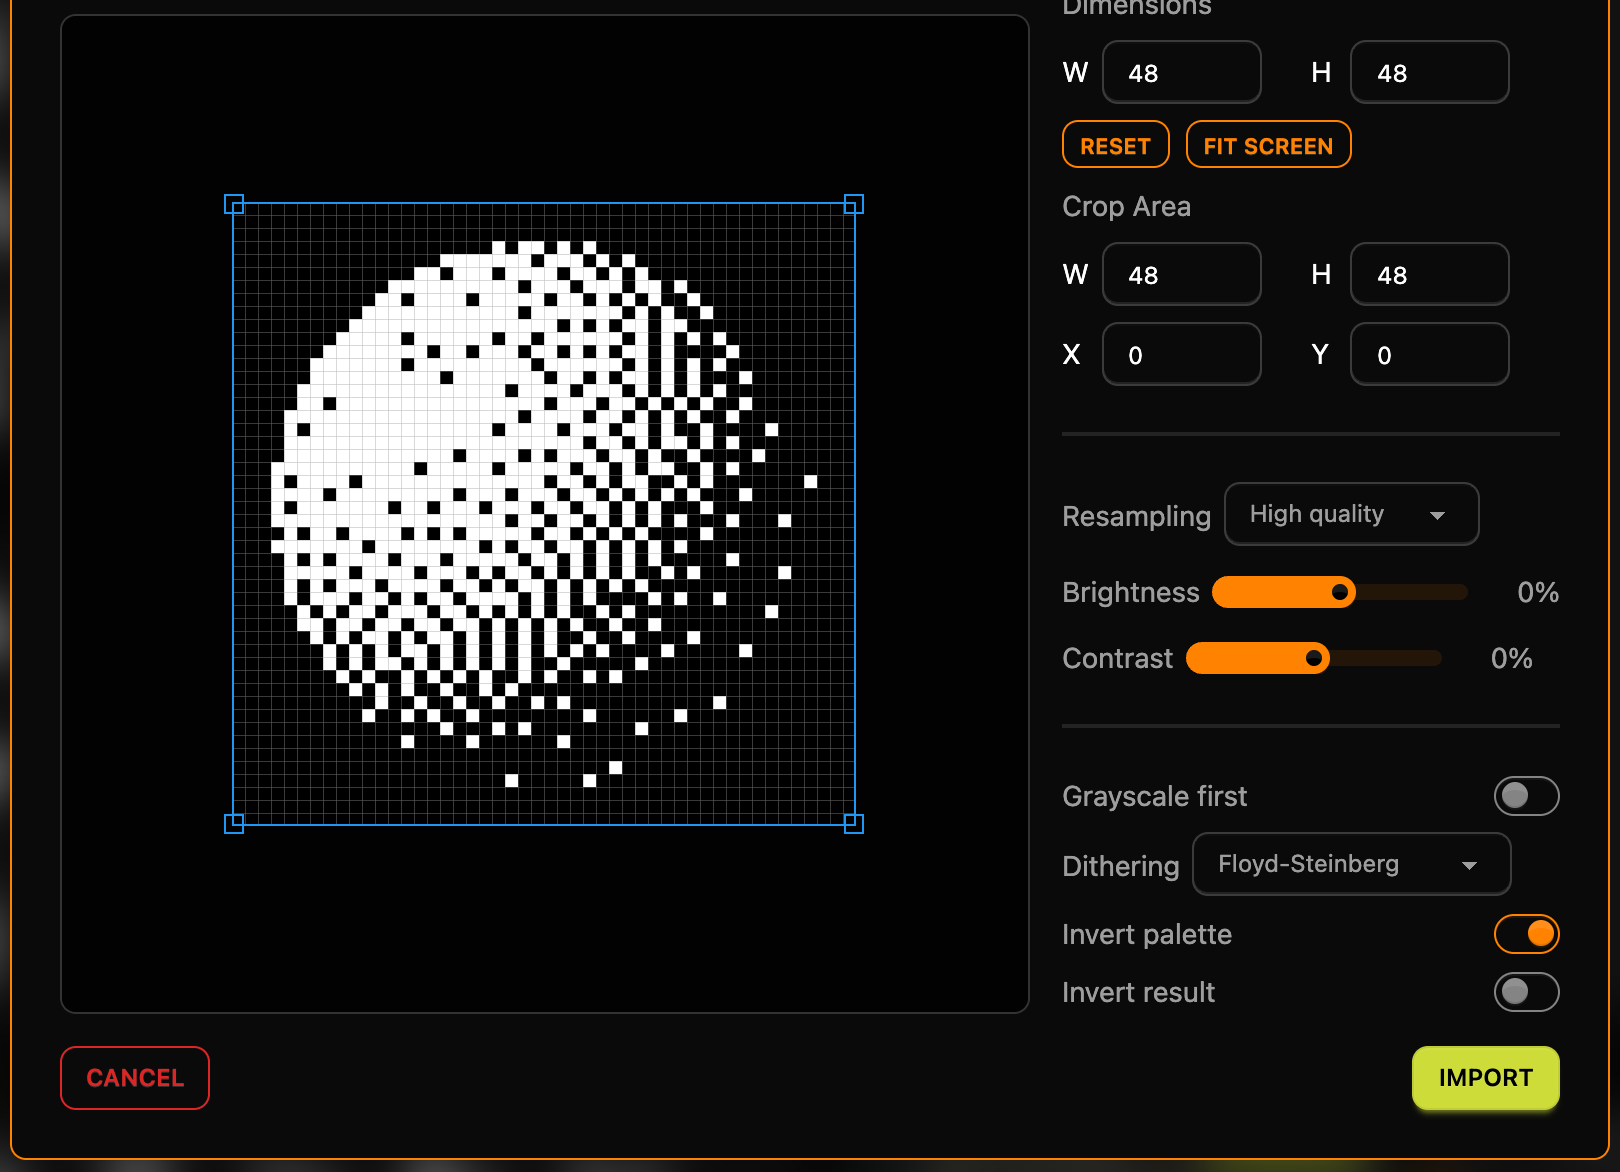This screenshot has height=1172, width=1620.
Task: Click the Crop Area heading
Action: (x=1126, y=206)
